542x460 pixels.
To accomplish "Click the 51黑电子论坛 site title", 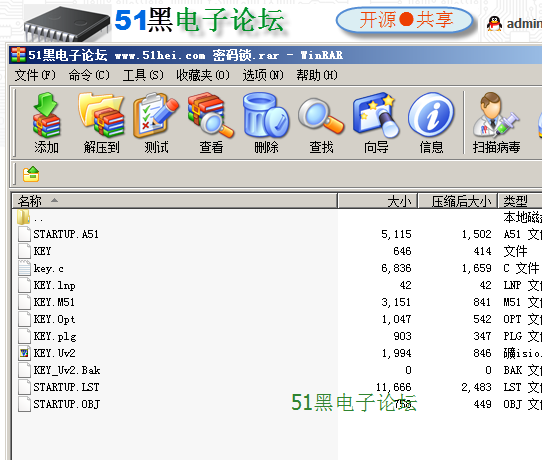I will coord(199,20).
